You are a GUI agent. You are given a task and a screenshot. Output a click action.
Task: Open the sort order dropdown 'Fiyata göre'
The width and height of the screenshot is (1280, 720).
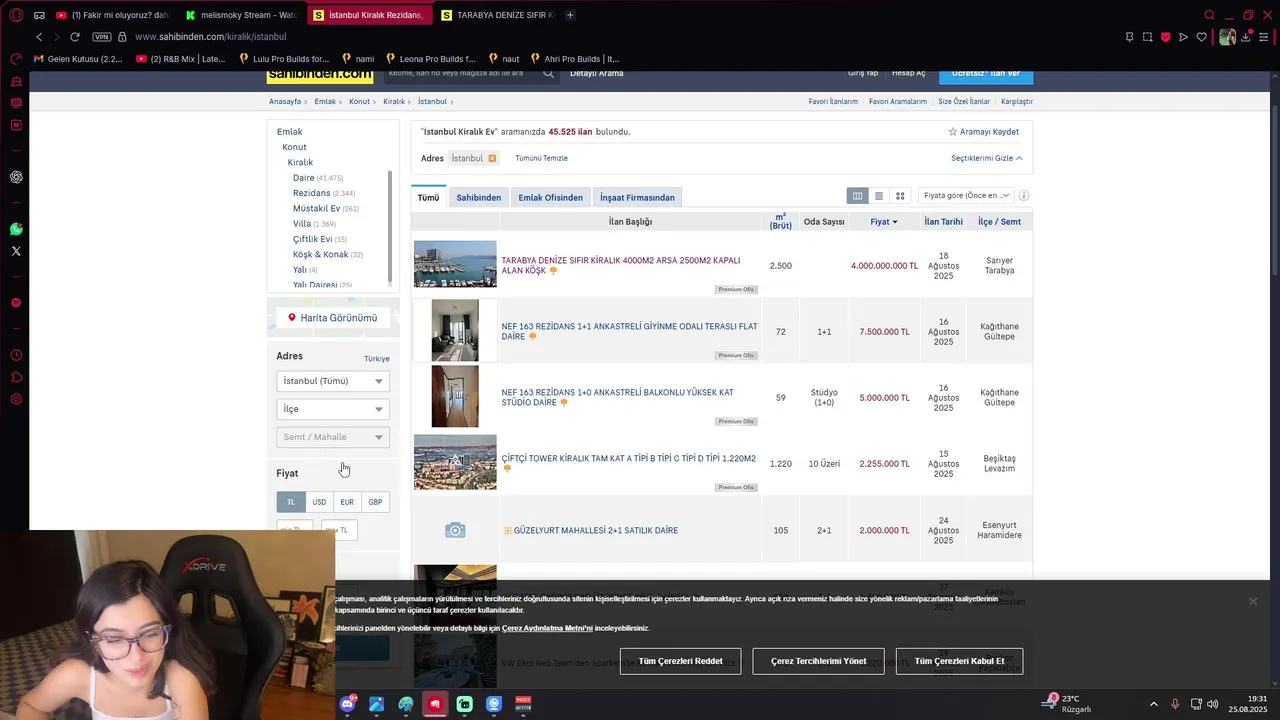(x=966, y=196)
